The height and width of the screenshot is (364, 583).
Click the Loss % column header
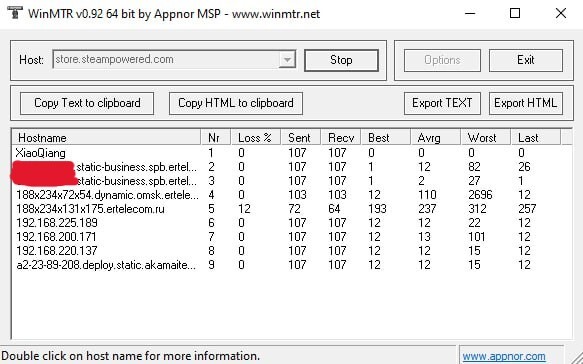tap(256, 138)
